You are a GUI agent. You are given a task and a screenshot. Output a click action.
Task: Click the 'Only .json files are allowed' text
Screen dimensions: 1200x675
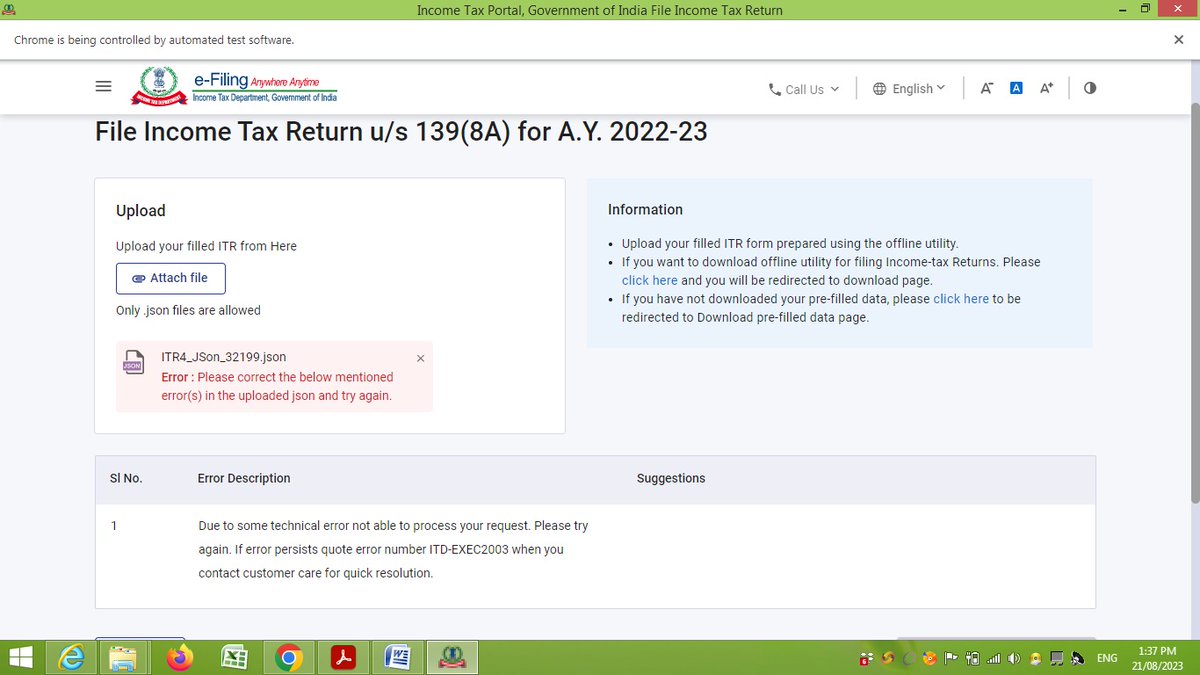click(x=188, y=310)
